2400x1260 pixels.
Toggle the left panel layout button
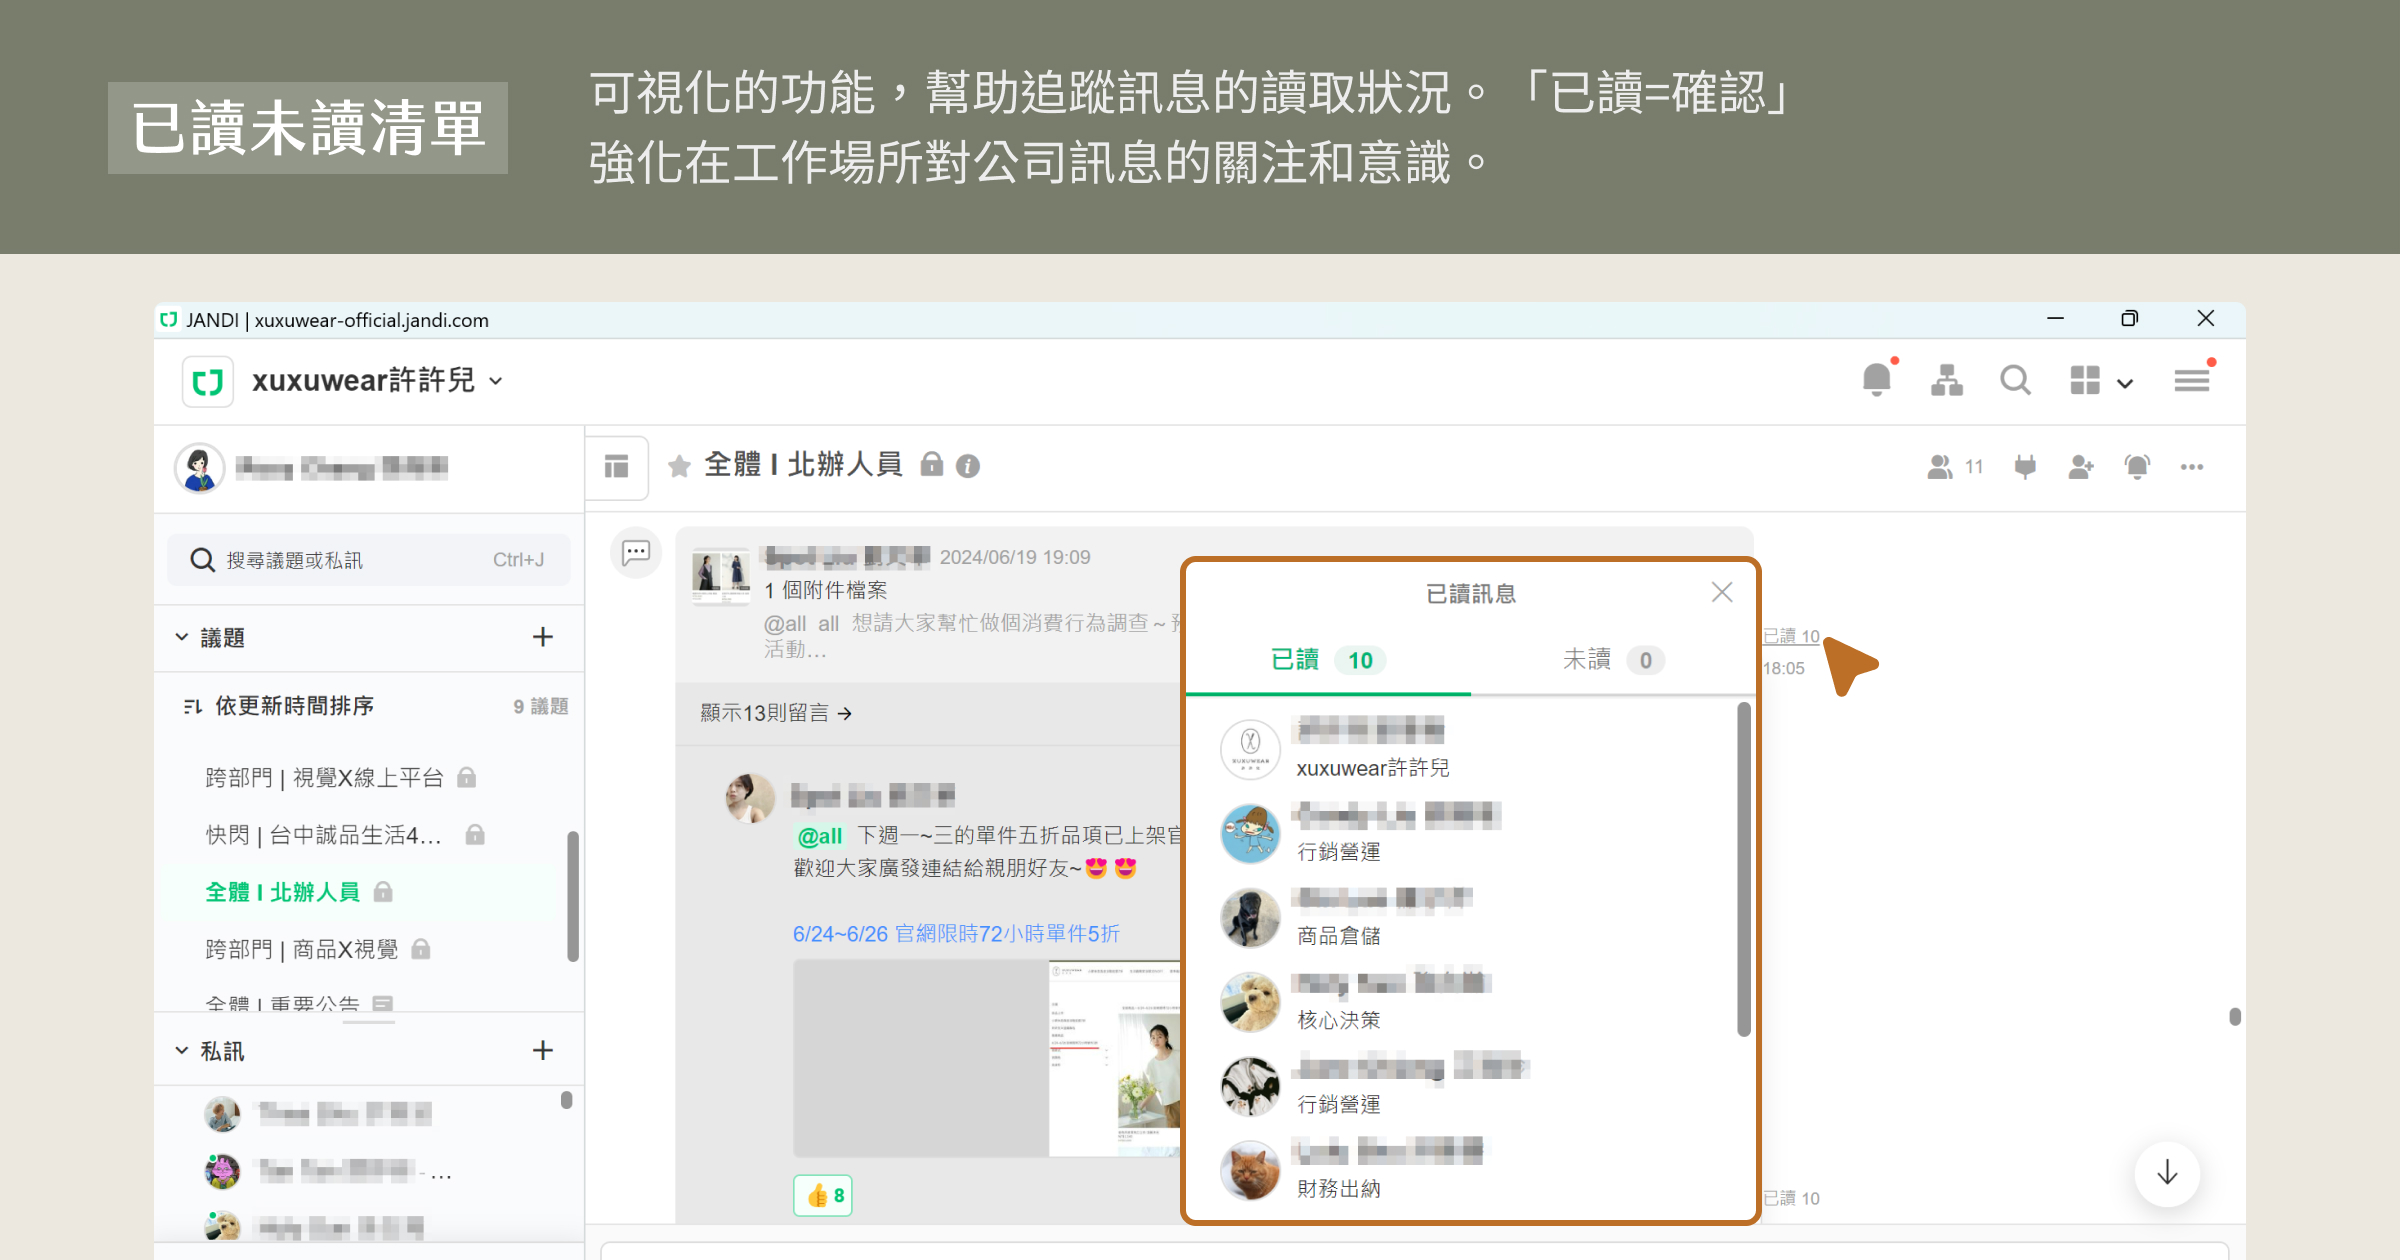point(617,466)
